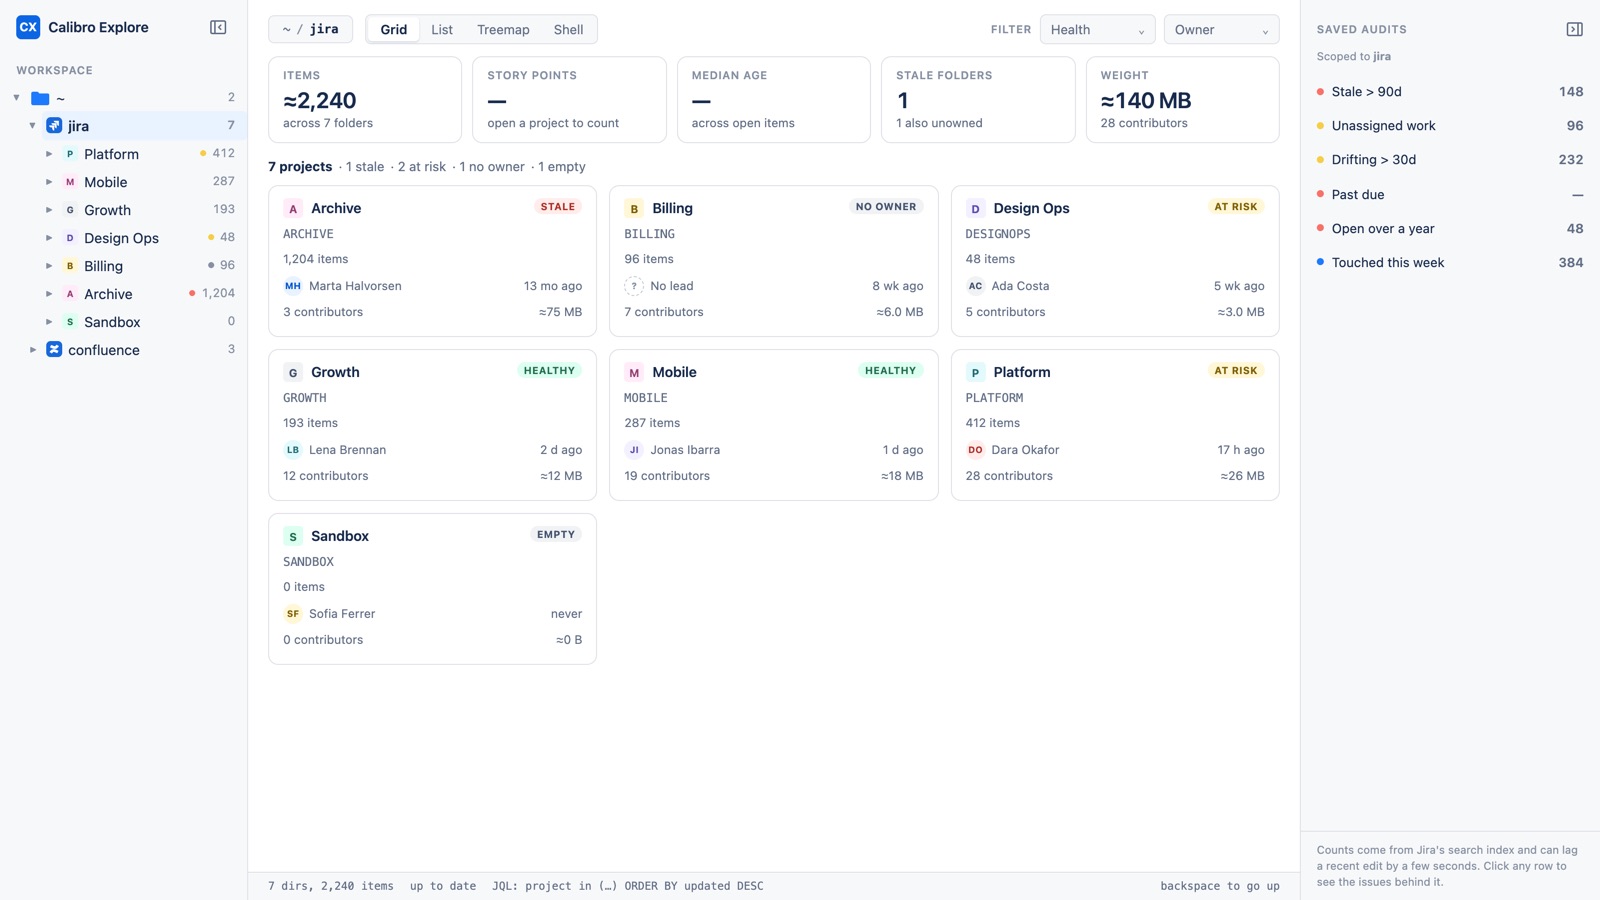The height and width of the screenshot is (900, 1600).
Task: Click the STALE badge on Archive card
Action: pos(558,207)
